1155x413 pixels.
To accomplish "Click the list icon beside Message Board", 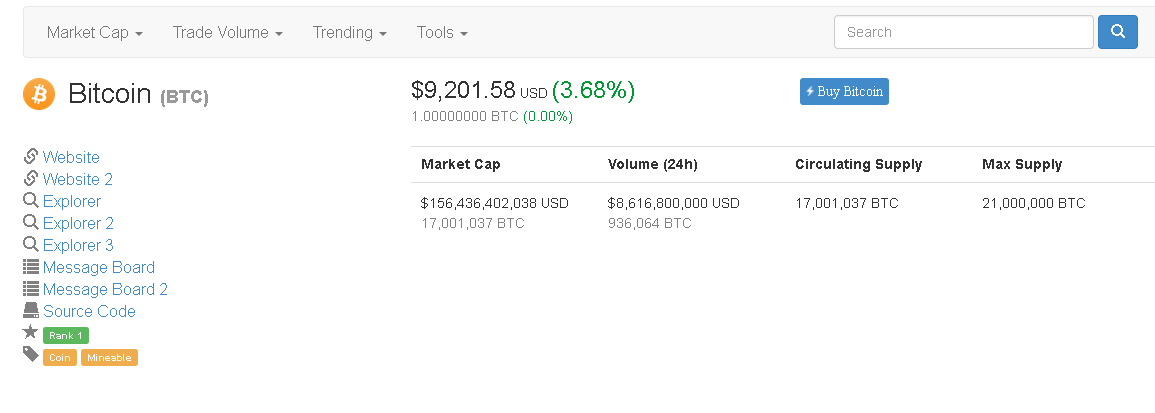I will (x=31, y=267).
